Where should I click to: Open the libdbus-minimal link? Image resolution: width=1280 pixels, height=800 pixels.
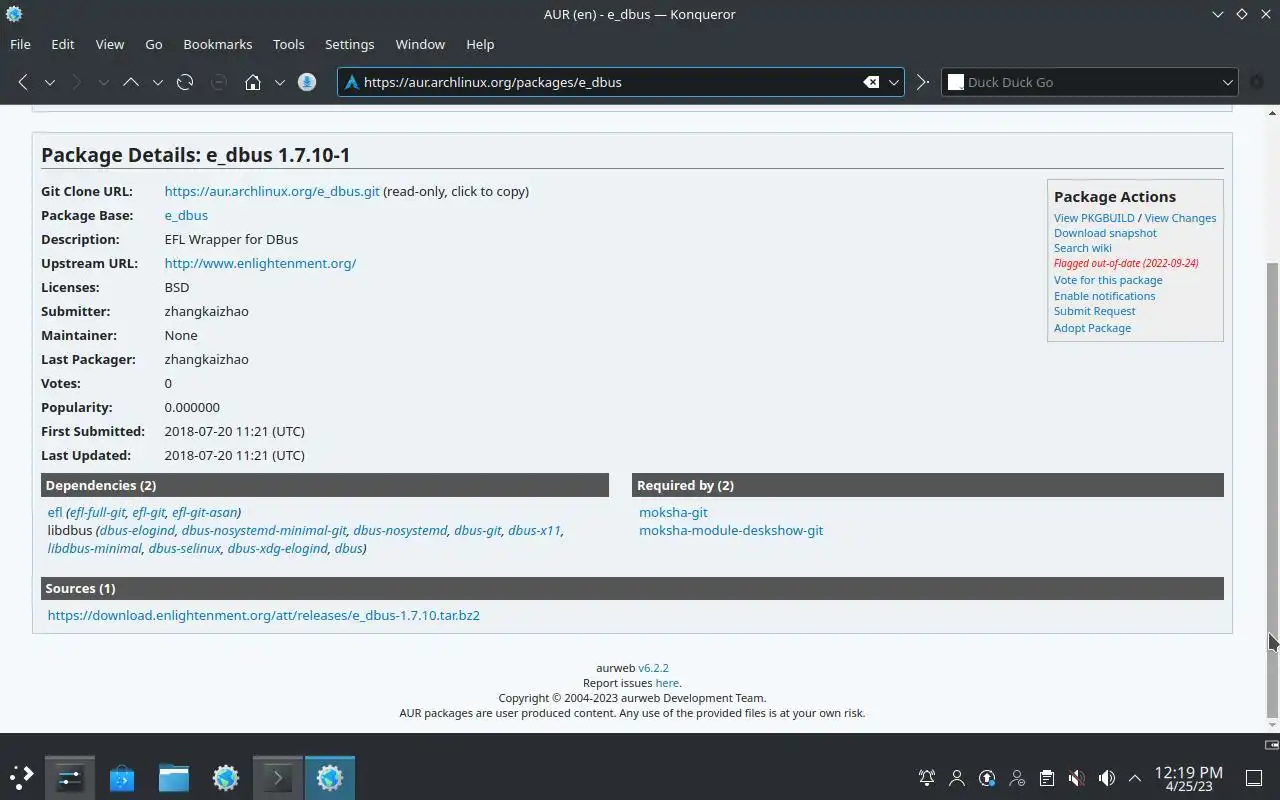click(95, 548)
